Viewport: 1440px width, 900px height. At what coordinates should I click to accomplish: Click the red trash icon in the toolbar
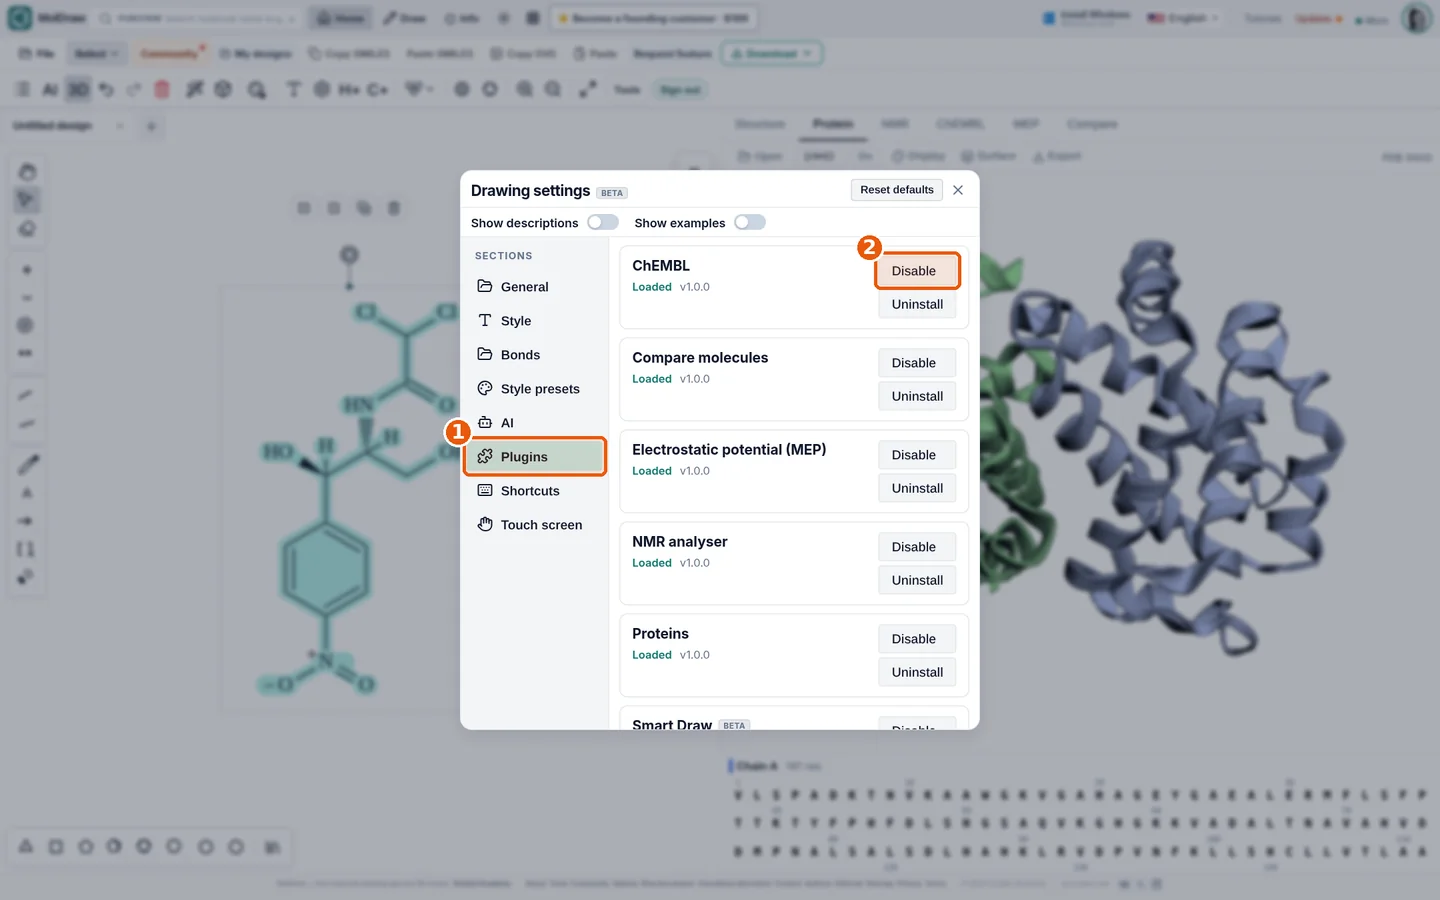click(162, 90)
